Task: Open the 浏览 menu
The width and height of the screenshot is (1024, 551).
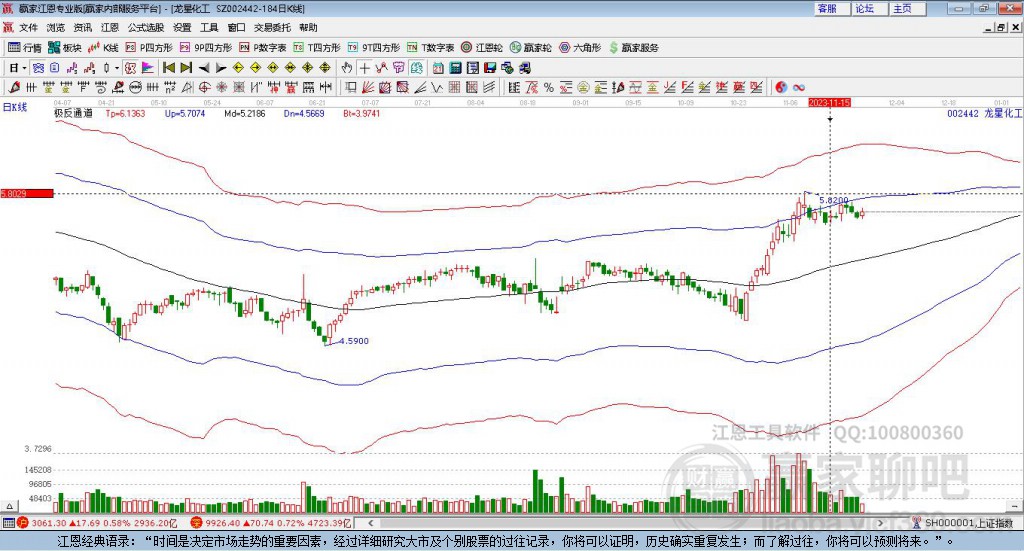Action: pyautogui.click(x=56, y=27)
